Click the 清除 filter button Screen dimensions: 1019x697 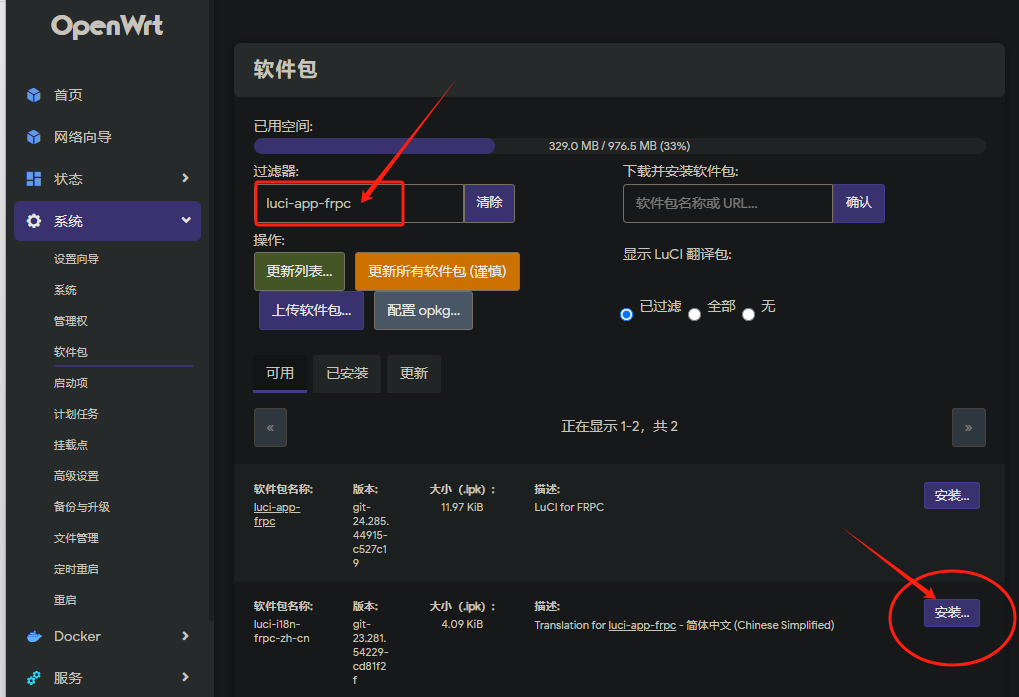click(x=489, y=203)
